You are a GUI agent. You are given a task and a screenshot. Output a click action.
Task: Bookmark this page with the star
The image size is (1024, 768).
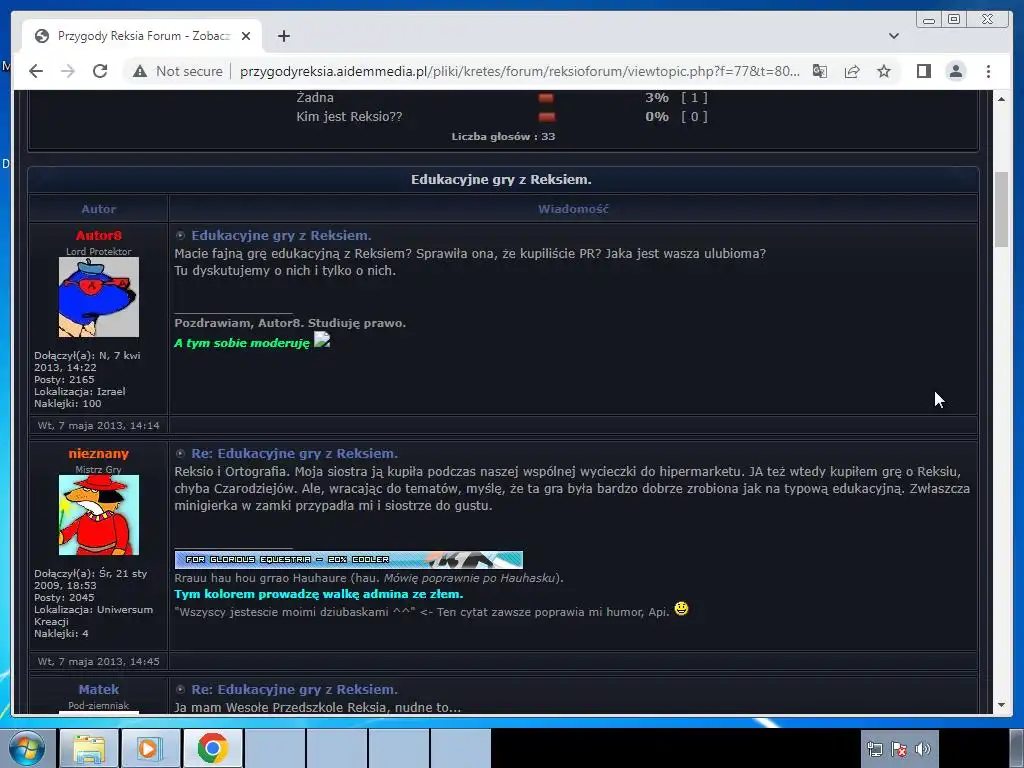pos(884,71)
